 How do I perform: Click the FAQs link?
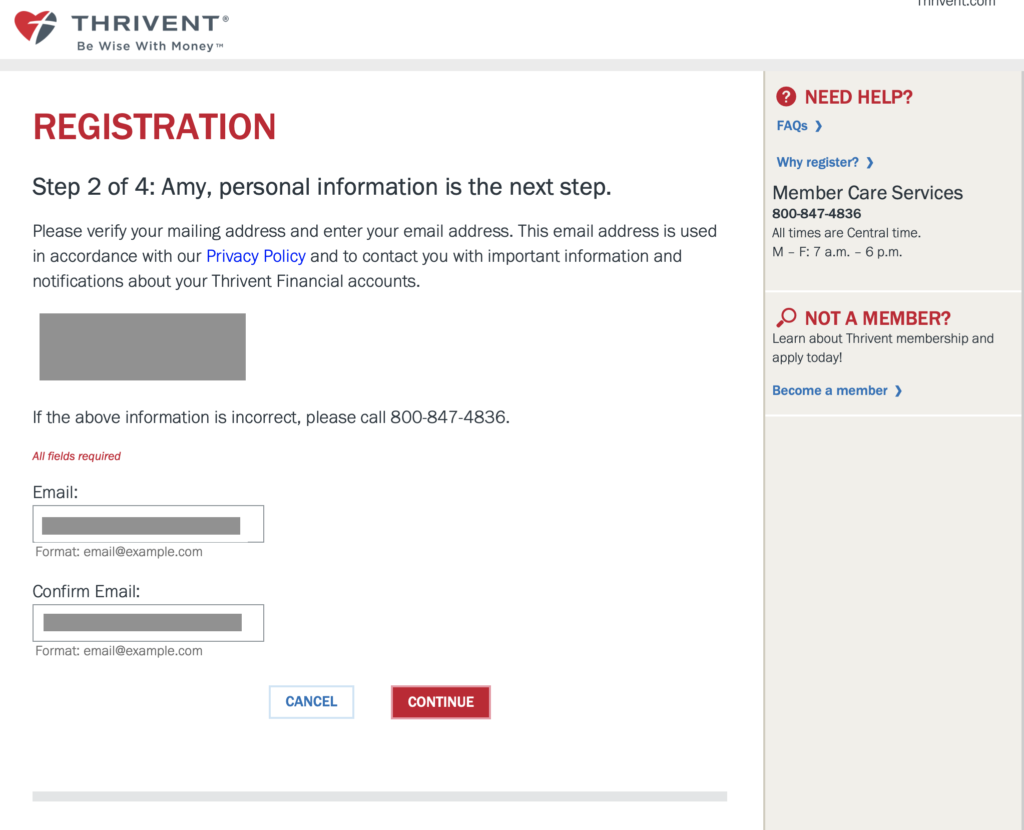[x=790, y=126]
